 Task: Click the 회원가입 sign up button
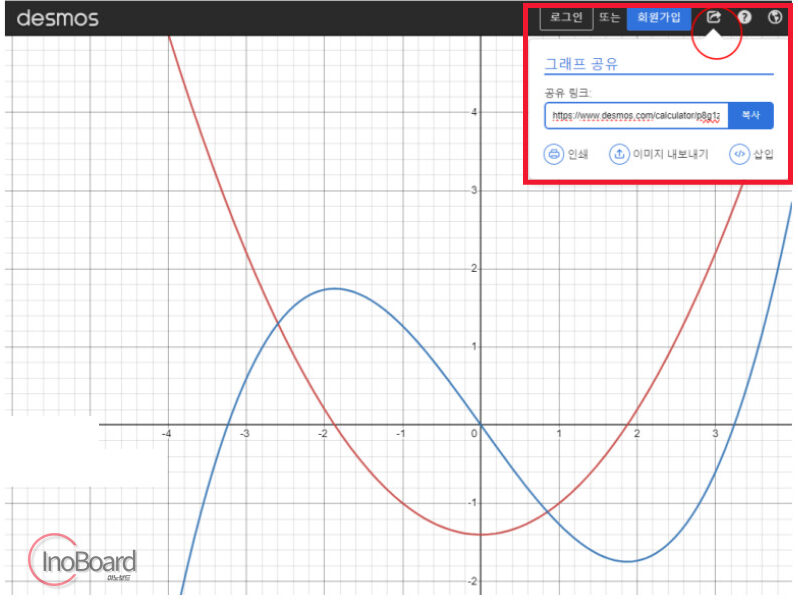(659, 18)
